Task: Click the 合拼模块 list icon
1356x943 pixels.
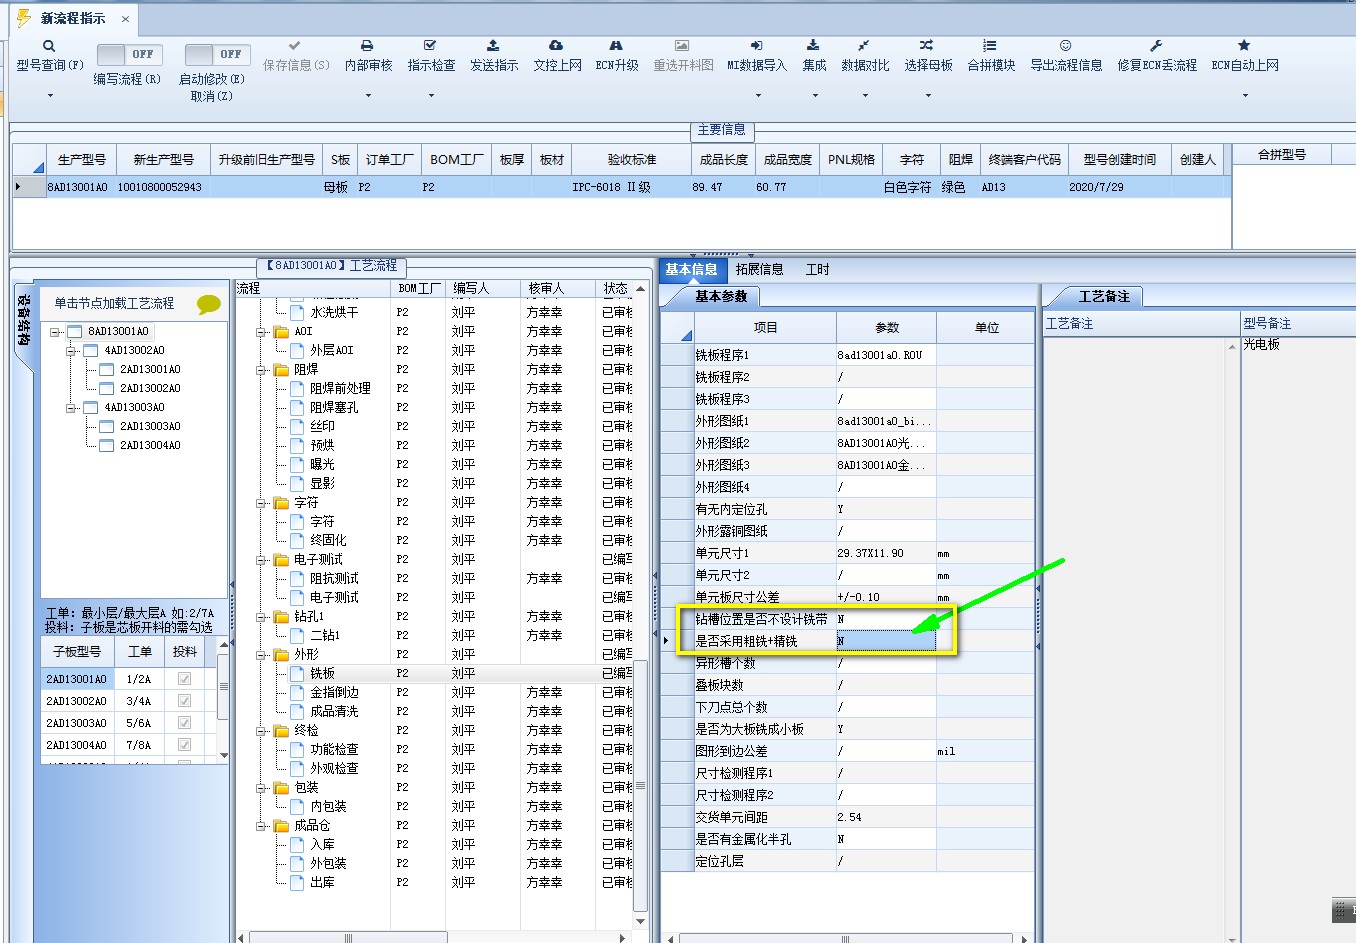Action: coord(990,46)
